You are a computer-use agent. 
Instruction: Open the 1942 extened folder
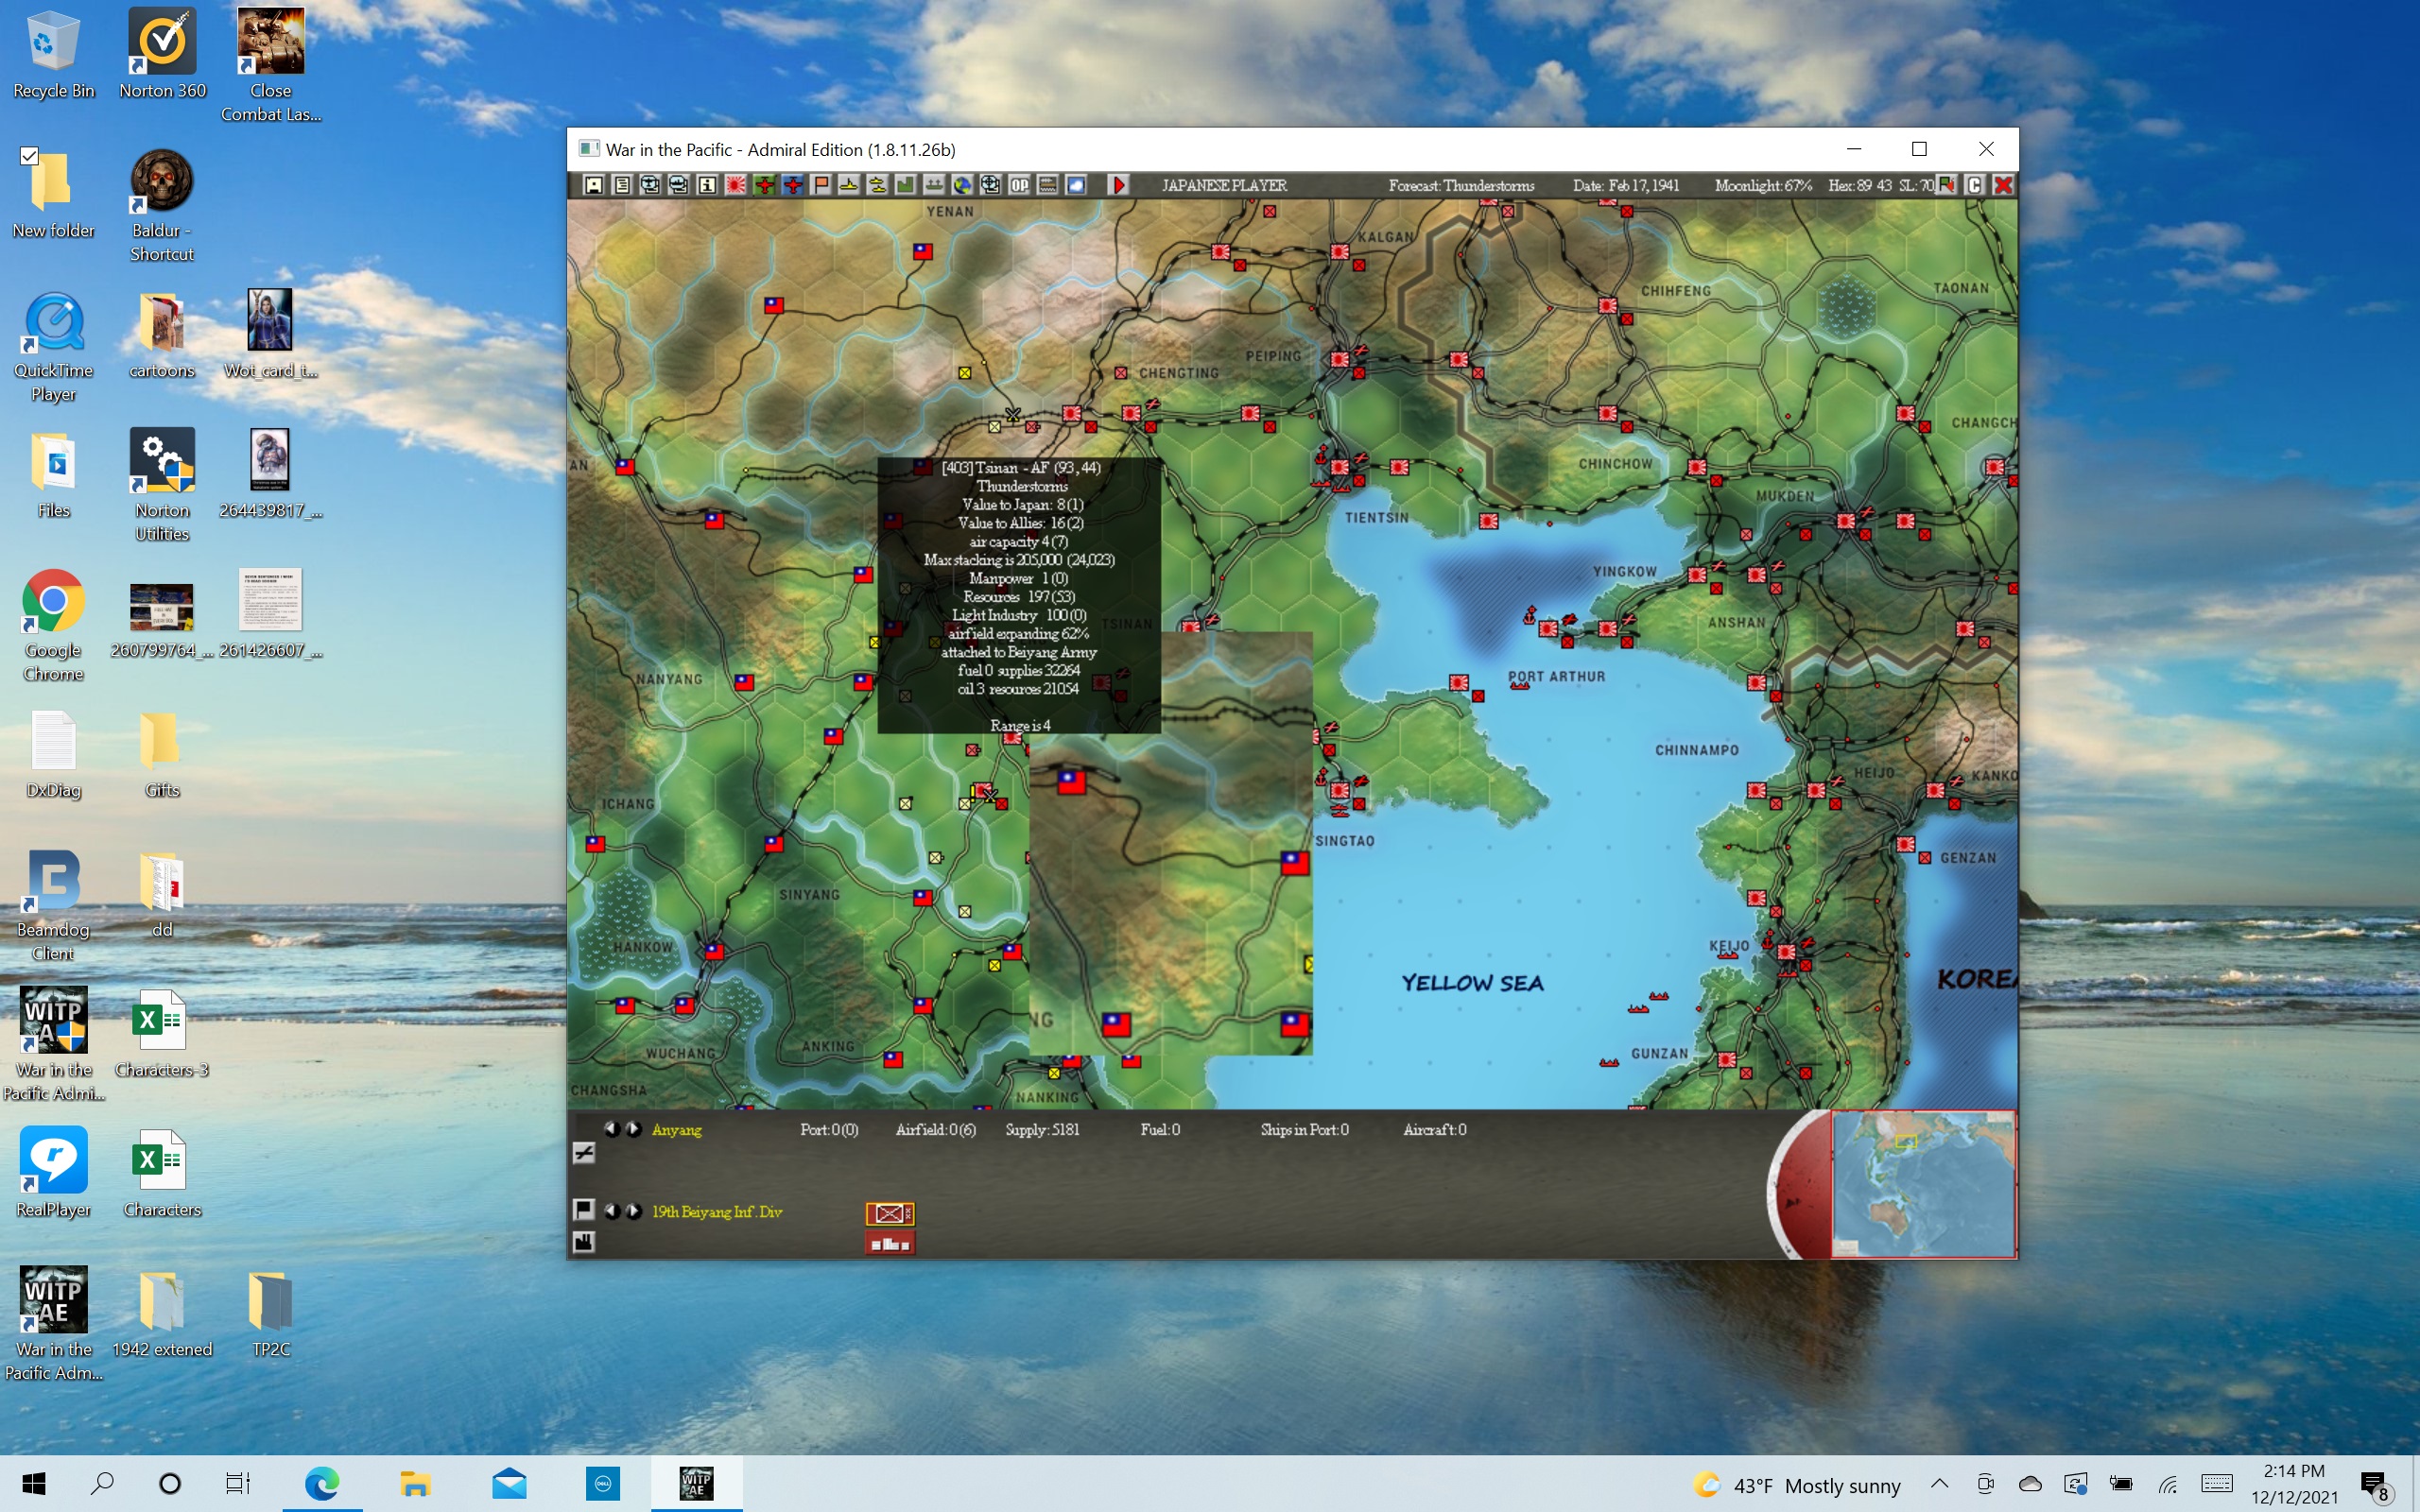click(x=161, y=1313)
